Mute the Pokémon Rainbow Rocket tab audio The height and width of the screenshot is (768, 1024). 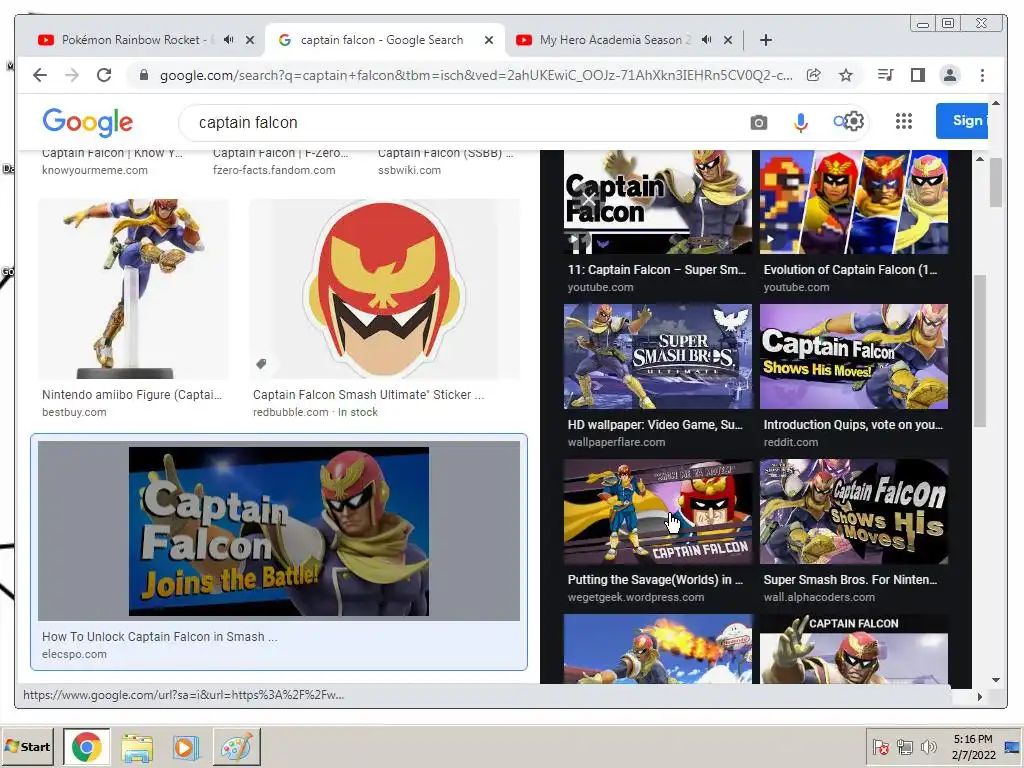[x=228, y=40]
